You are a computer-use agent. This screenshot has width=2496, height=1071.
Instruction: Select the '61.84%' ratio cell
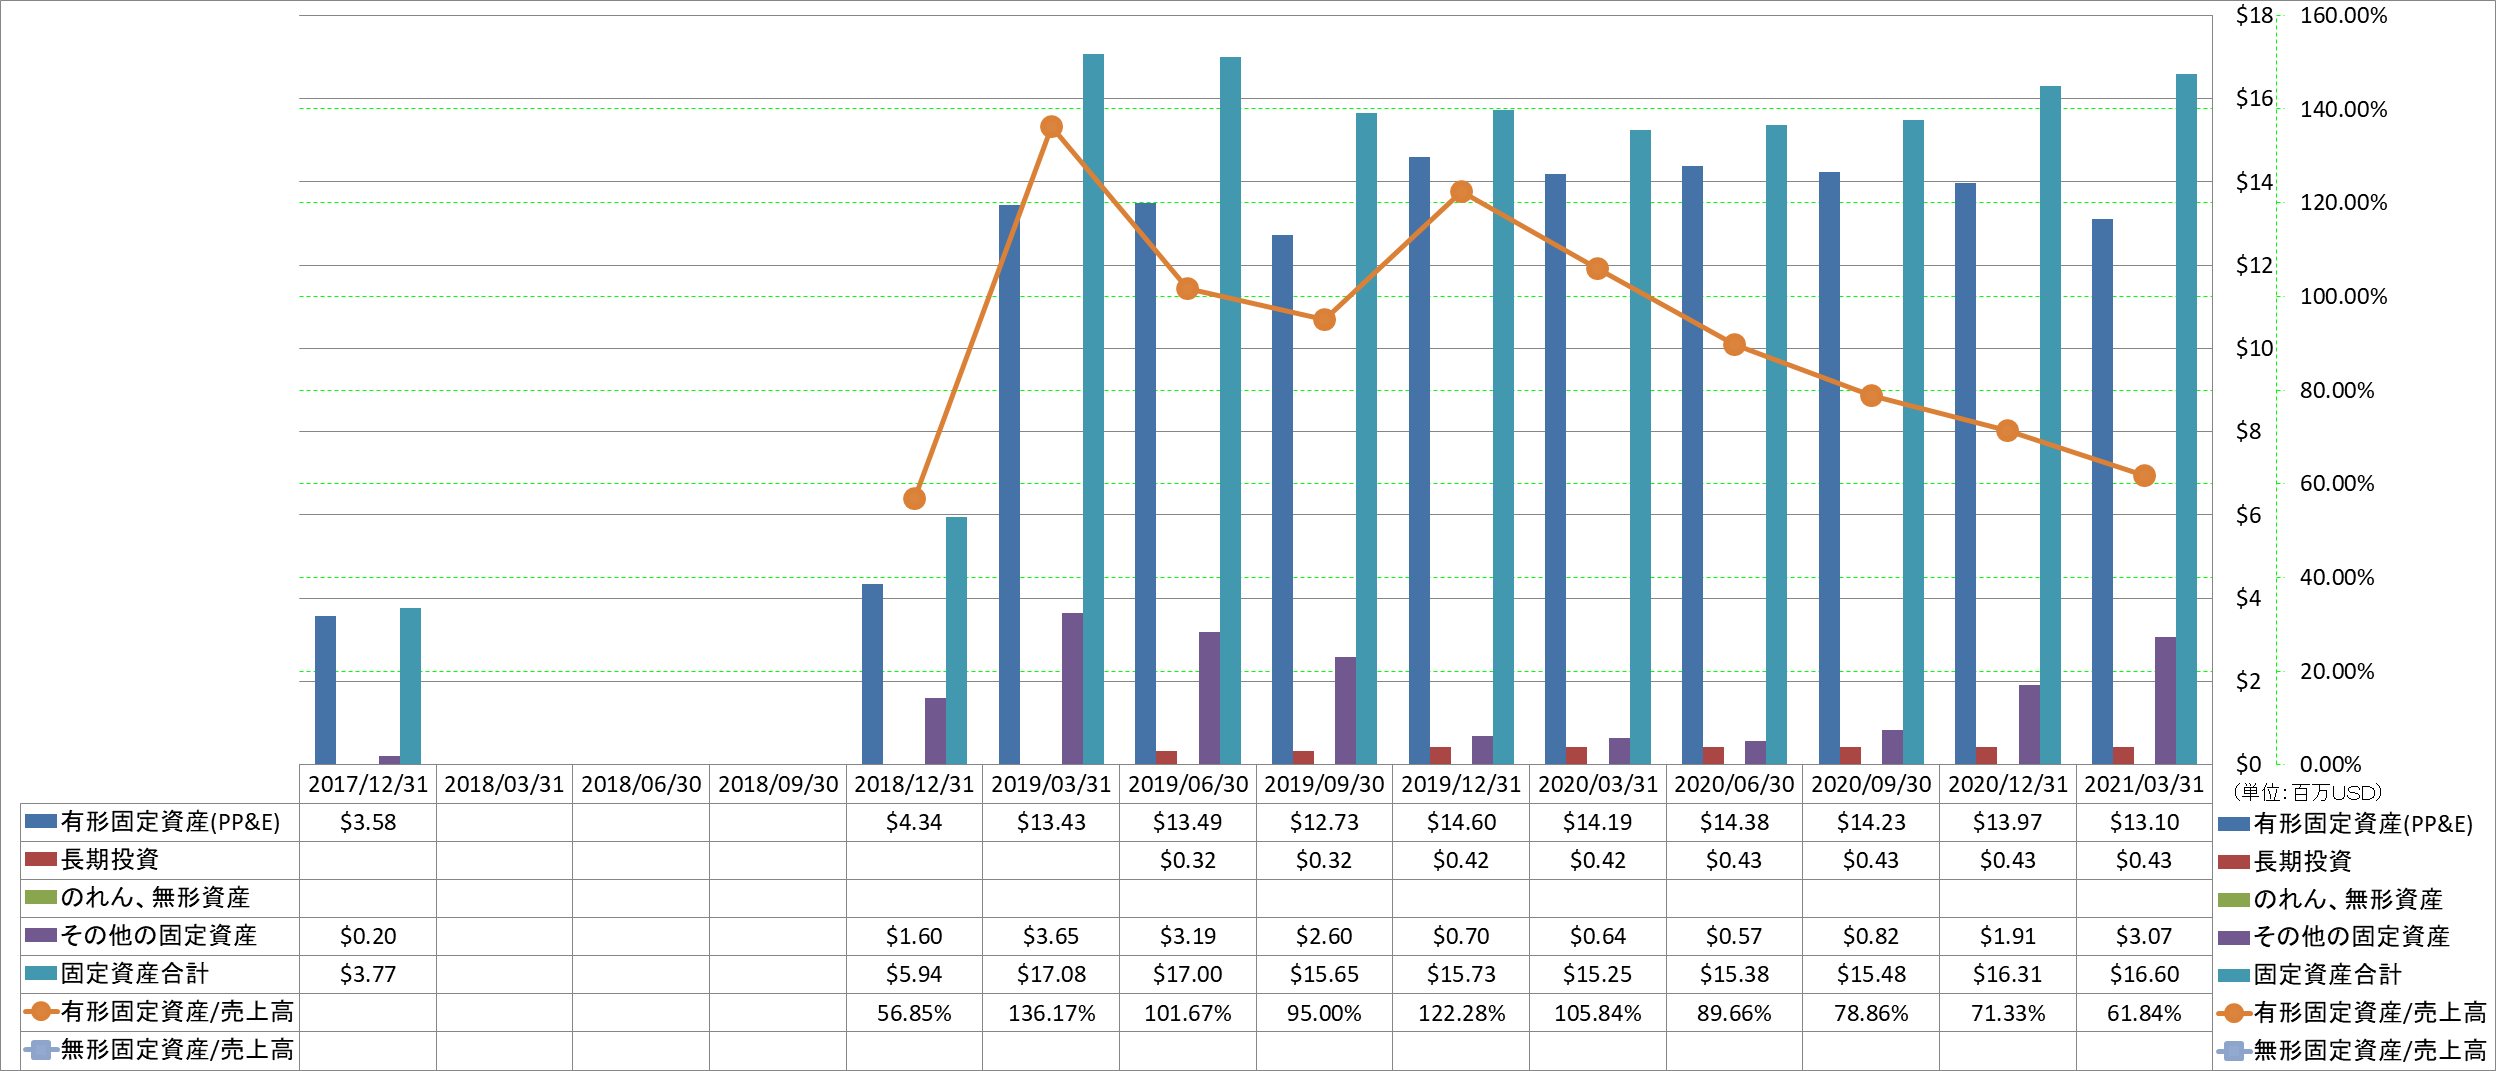(2144, 1013)
